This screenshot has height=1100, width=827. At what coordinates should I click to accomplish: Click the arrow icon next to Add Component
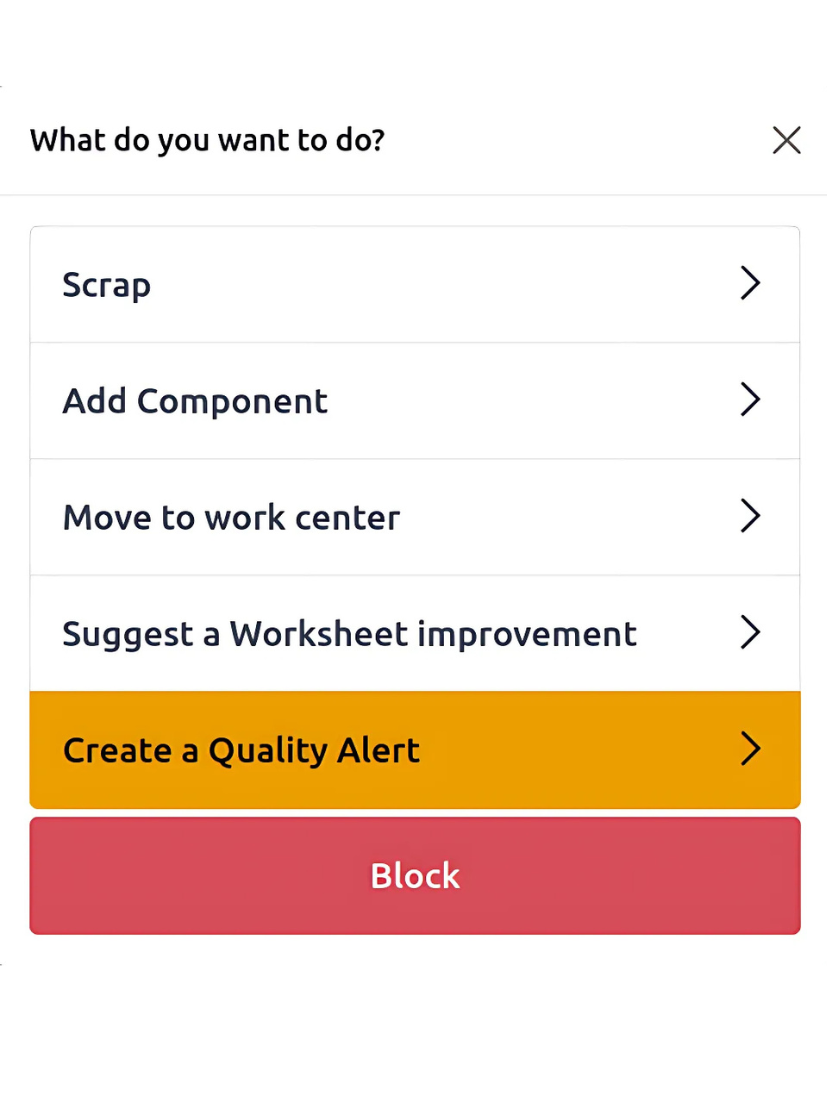pyautogui.click(x=750, y=400)
